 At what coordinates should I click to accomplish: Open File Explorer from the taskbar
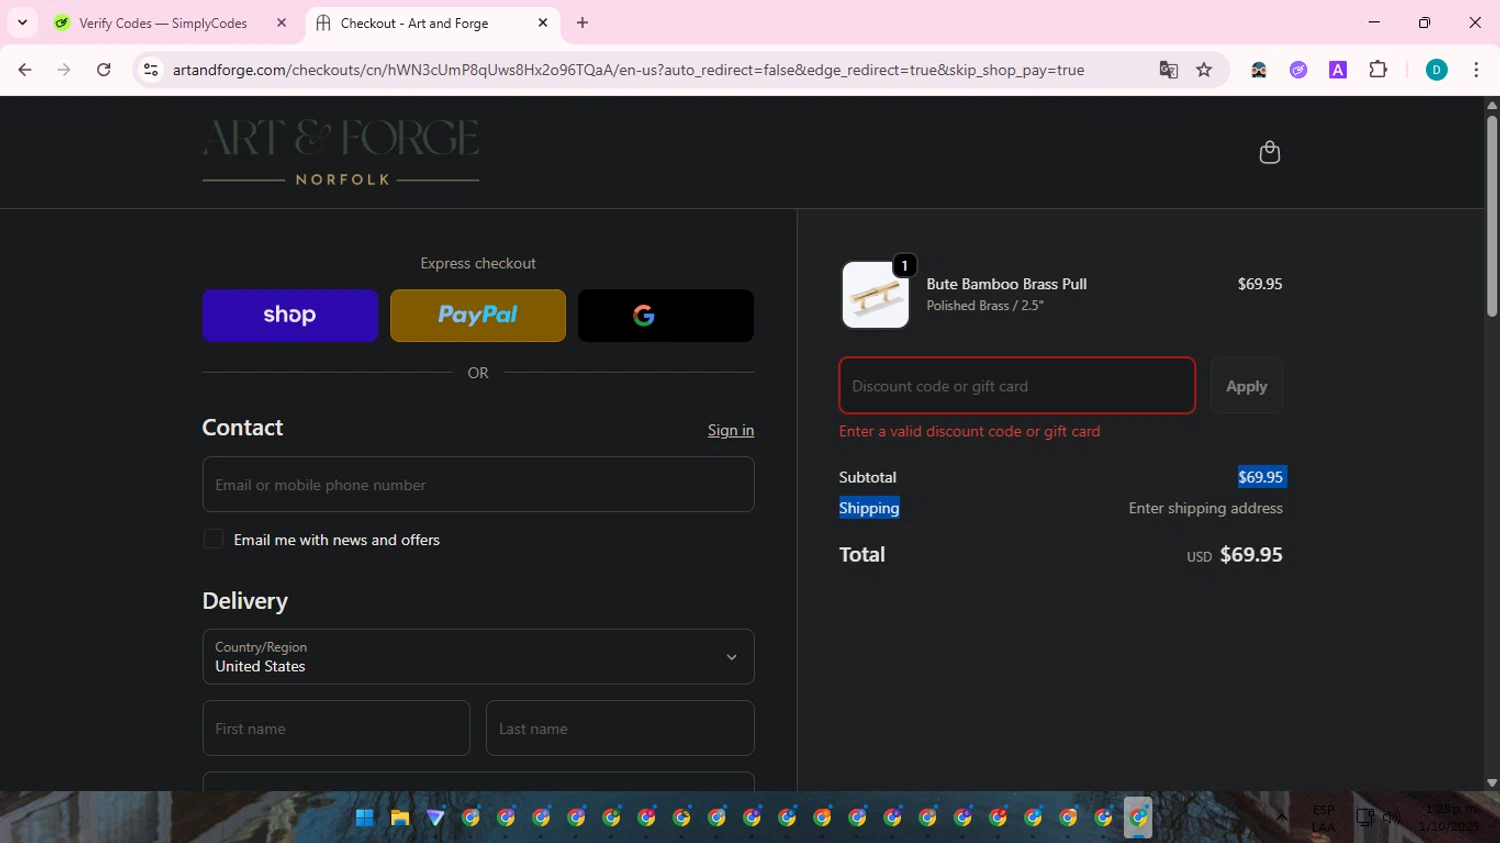400,818
